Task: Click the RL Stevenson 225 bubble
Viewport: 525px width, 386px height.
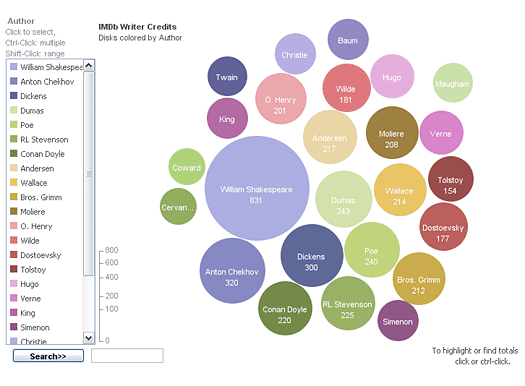Action: [348, 303]
